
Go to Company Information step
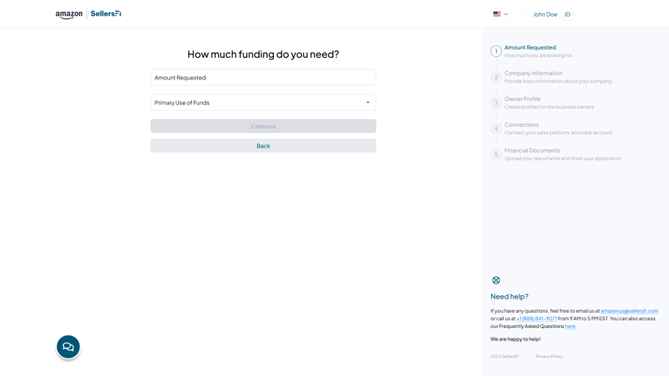533,73
